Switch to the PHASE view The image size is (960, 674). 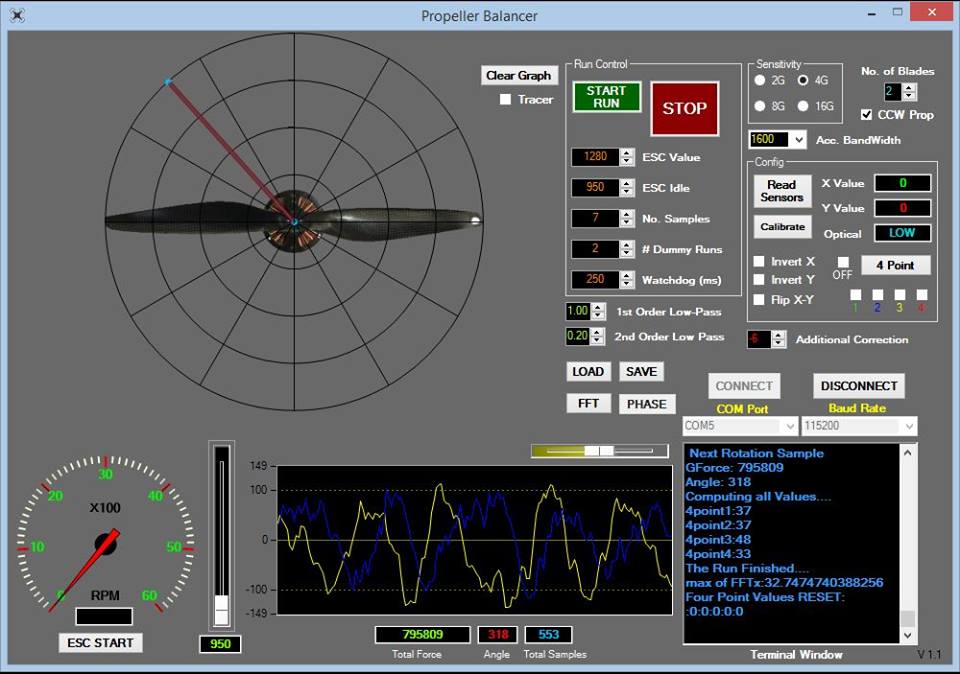tap(647, 404)
